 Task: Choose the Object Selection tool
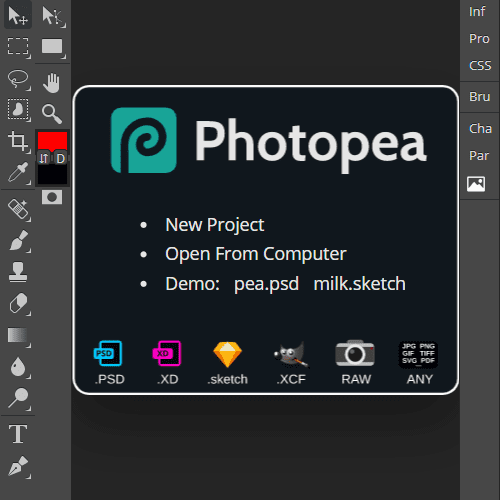[x=18, y=109]
